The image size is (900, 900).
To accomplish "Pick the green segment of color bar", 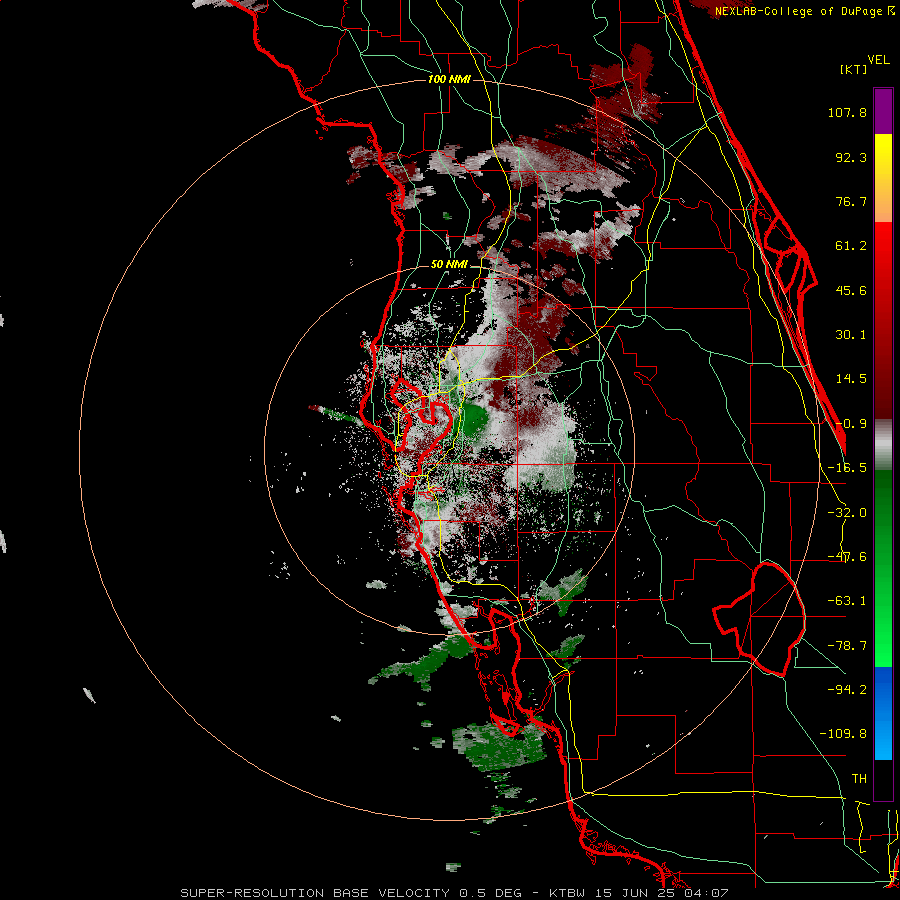I will point(883,568).
